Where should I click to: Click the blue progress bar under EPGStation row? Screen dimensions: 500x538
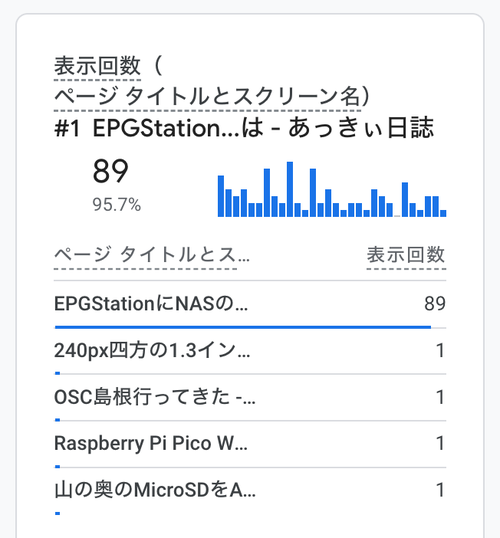click(243, 327)
